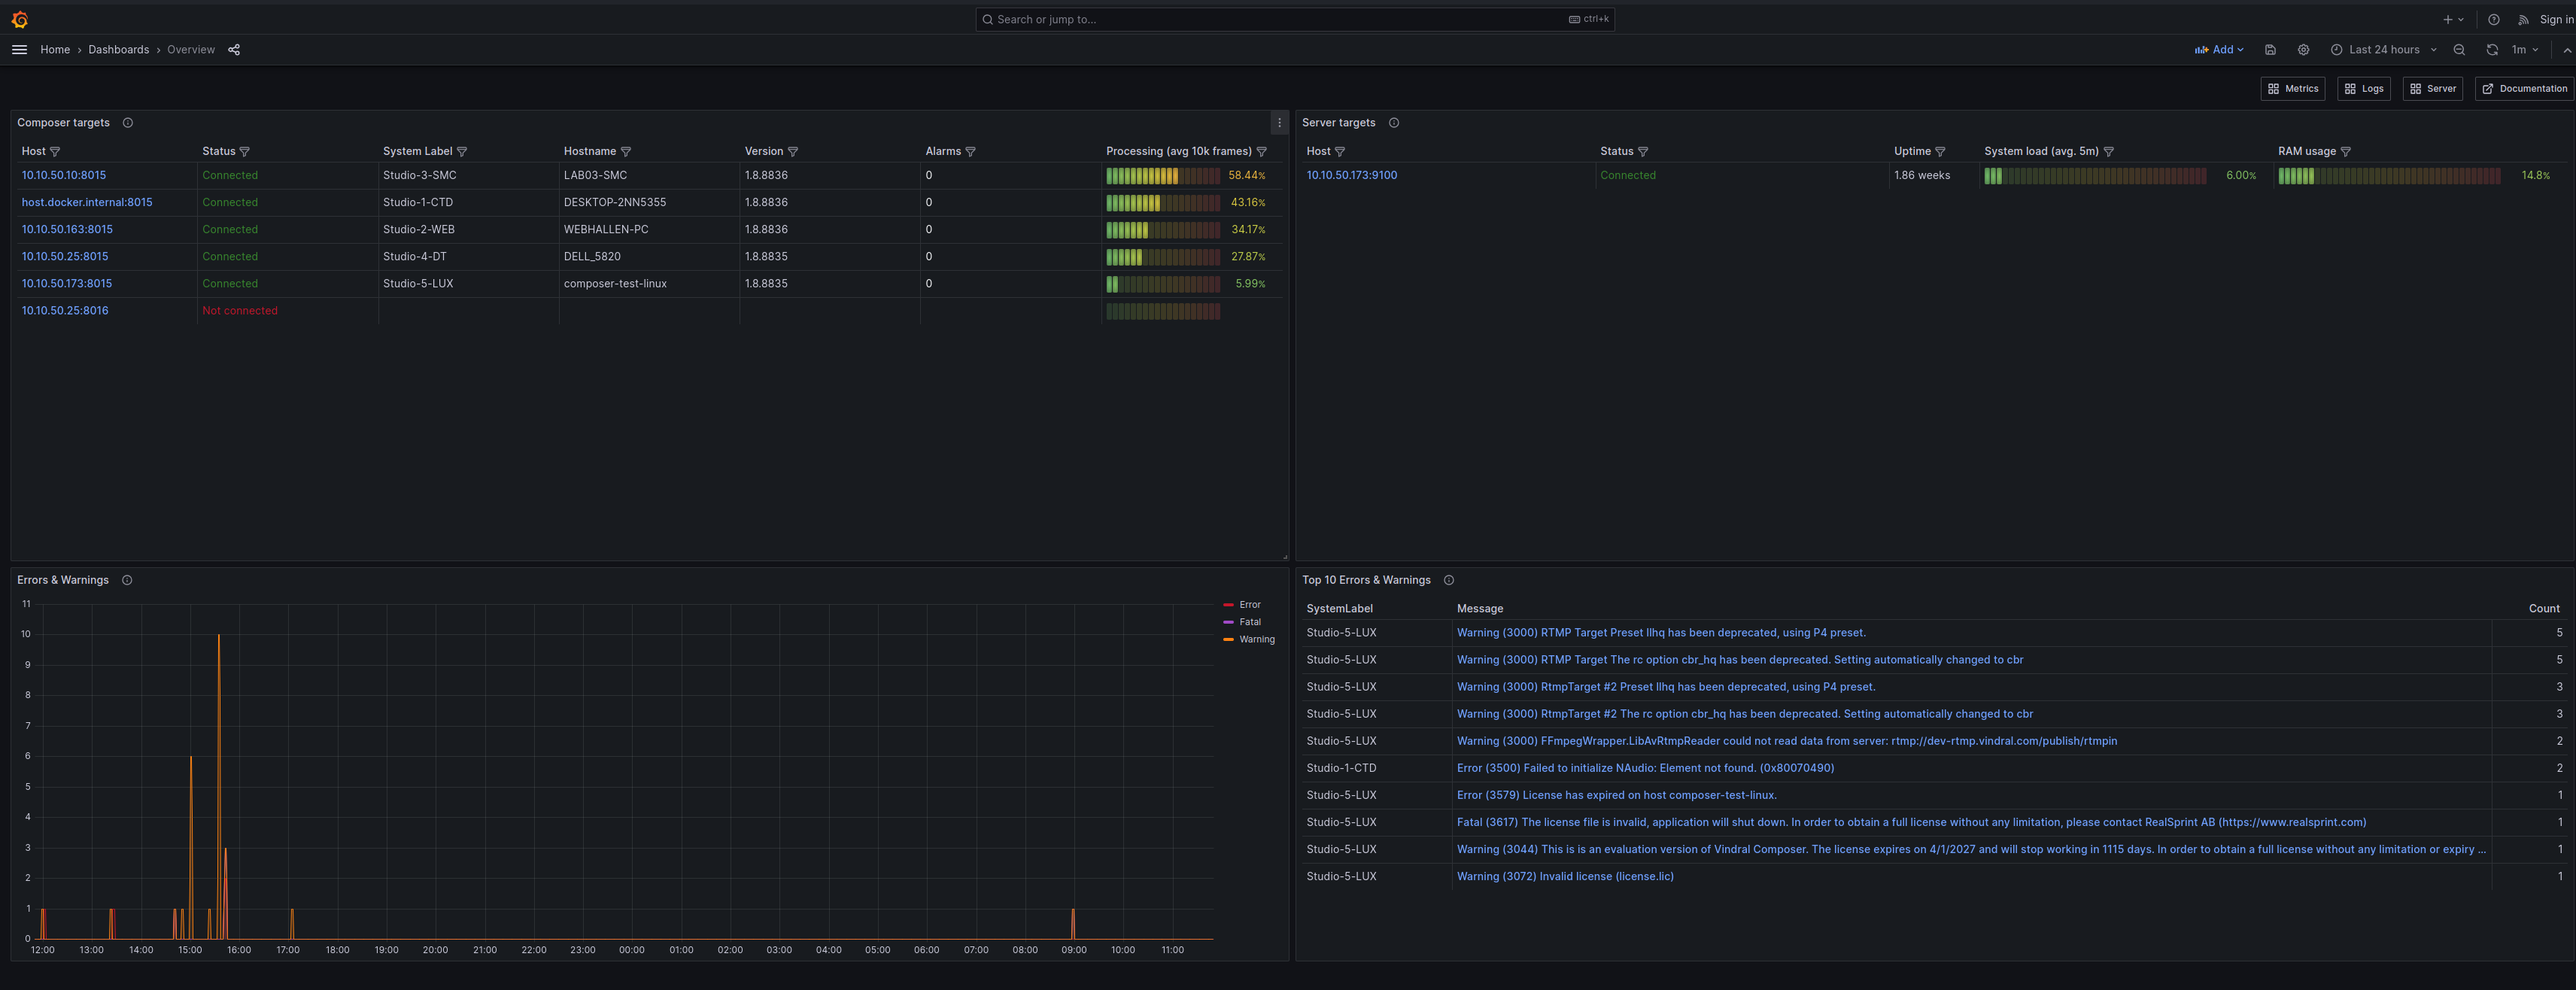Click Studio-3-SMC processing gauge bar
The width and height of the screenshot is (2576, 990).
click(x=1162, y=175)
